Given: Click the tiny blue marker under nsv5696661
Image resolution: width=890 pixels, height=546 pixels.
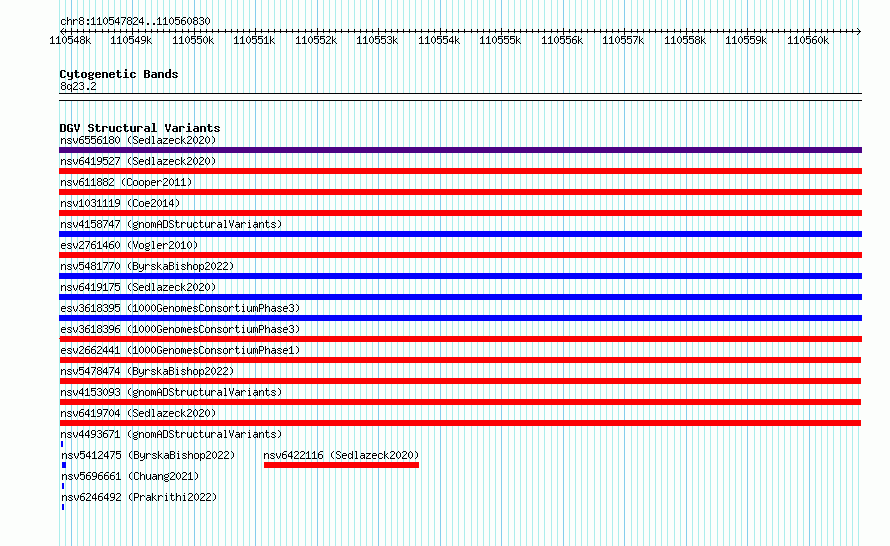Looking at the screenshot, I should tap(62, 486).
